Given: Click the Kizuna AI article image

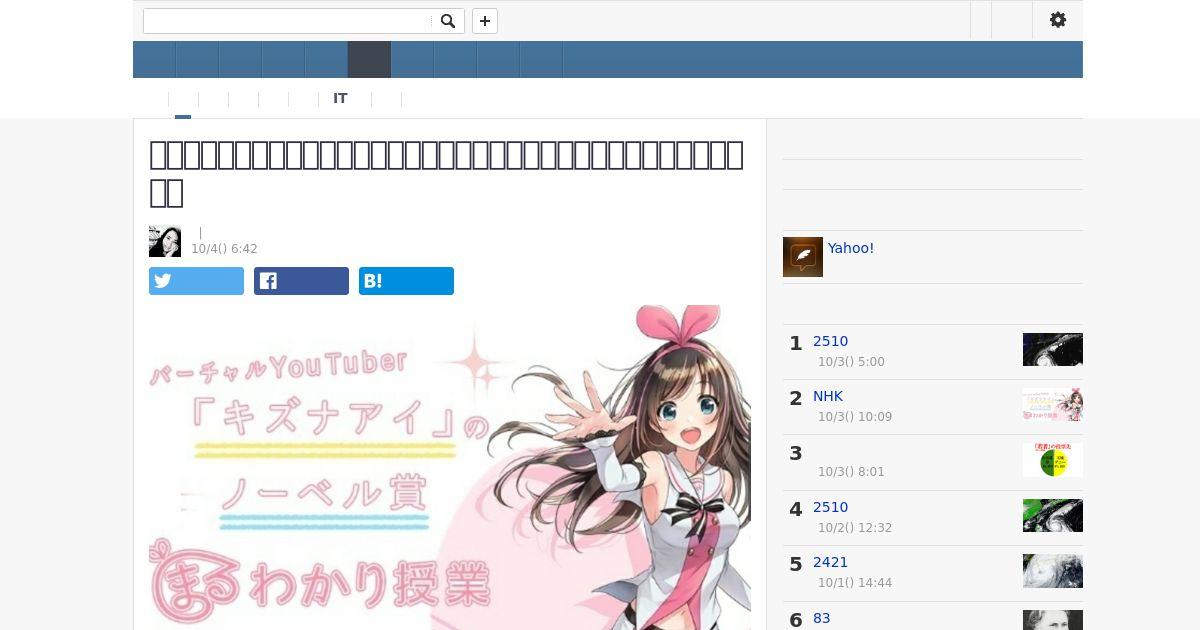Looking at the screenshot, I should pos(450,467).
